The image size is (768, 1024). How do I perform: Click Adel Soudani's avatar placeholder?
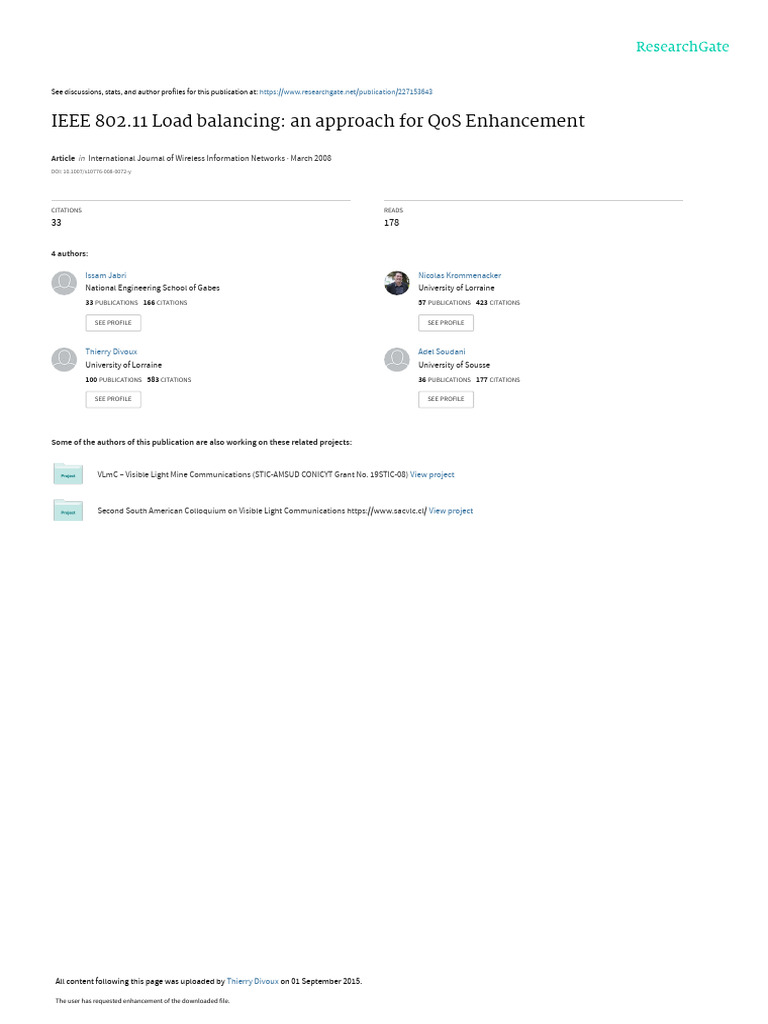pos(397,359)
